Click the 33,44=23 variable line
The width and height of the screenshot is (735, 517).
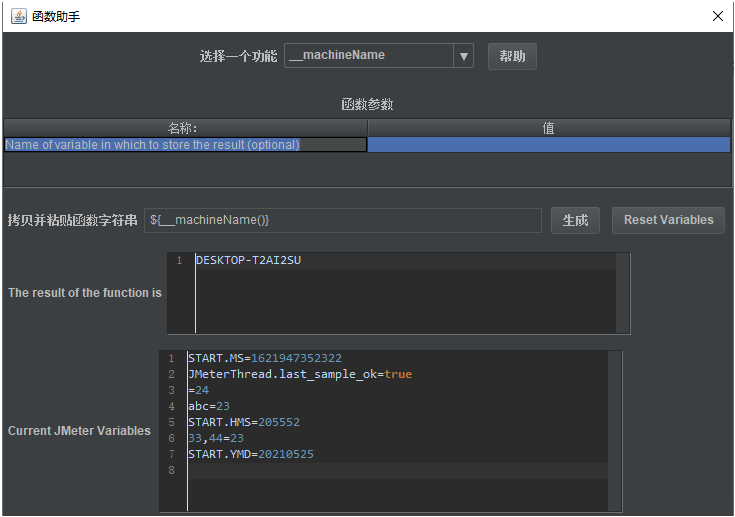pyautogui.click(x=216, y=438)
